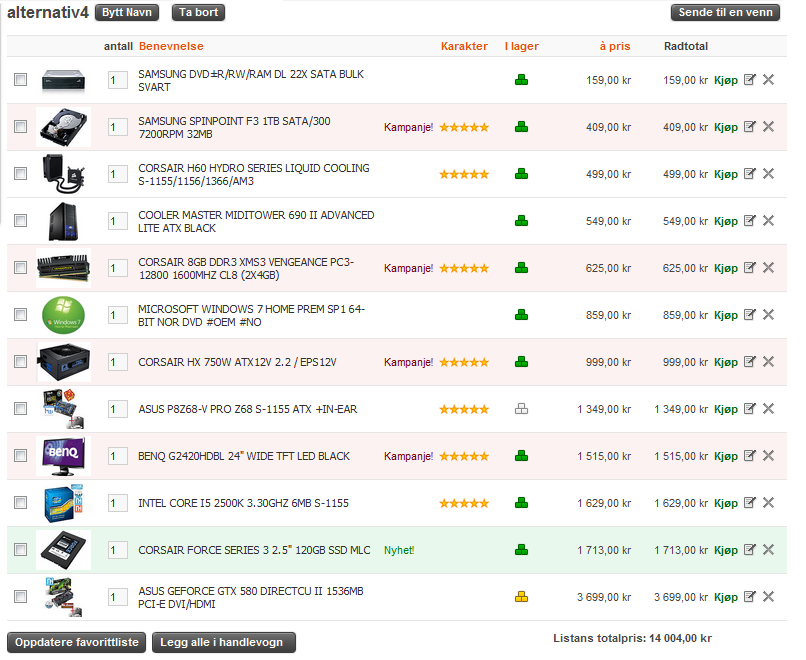806x660 pixels.
Task: Open BenQ monitor product thumbnail
Action: [63, 456]
